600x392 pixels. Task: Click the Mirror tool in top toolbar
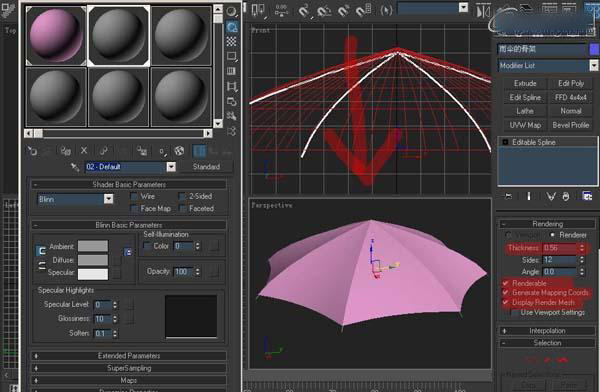click(483, 11)
